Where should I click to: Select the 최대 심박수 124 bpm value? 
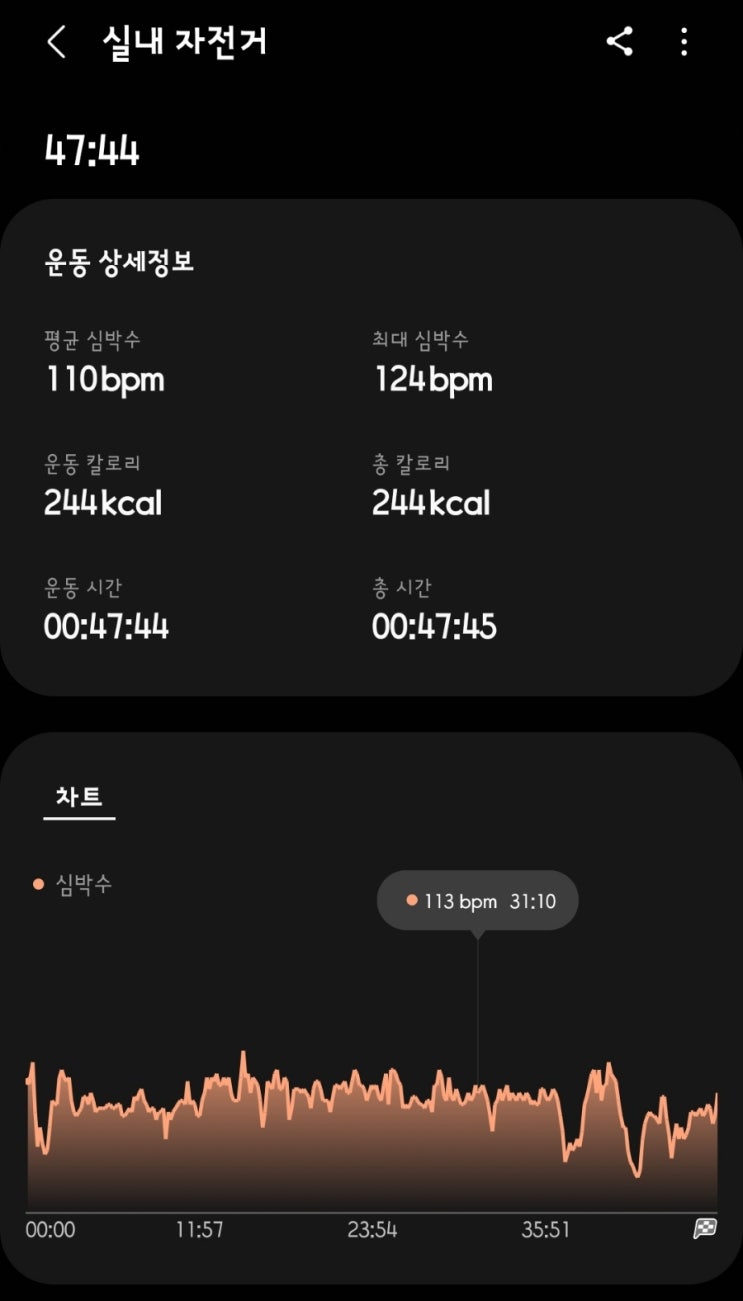(x=433, y=379)
